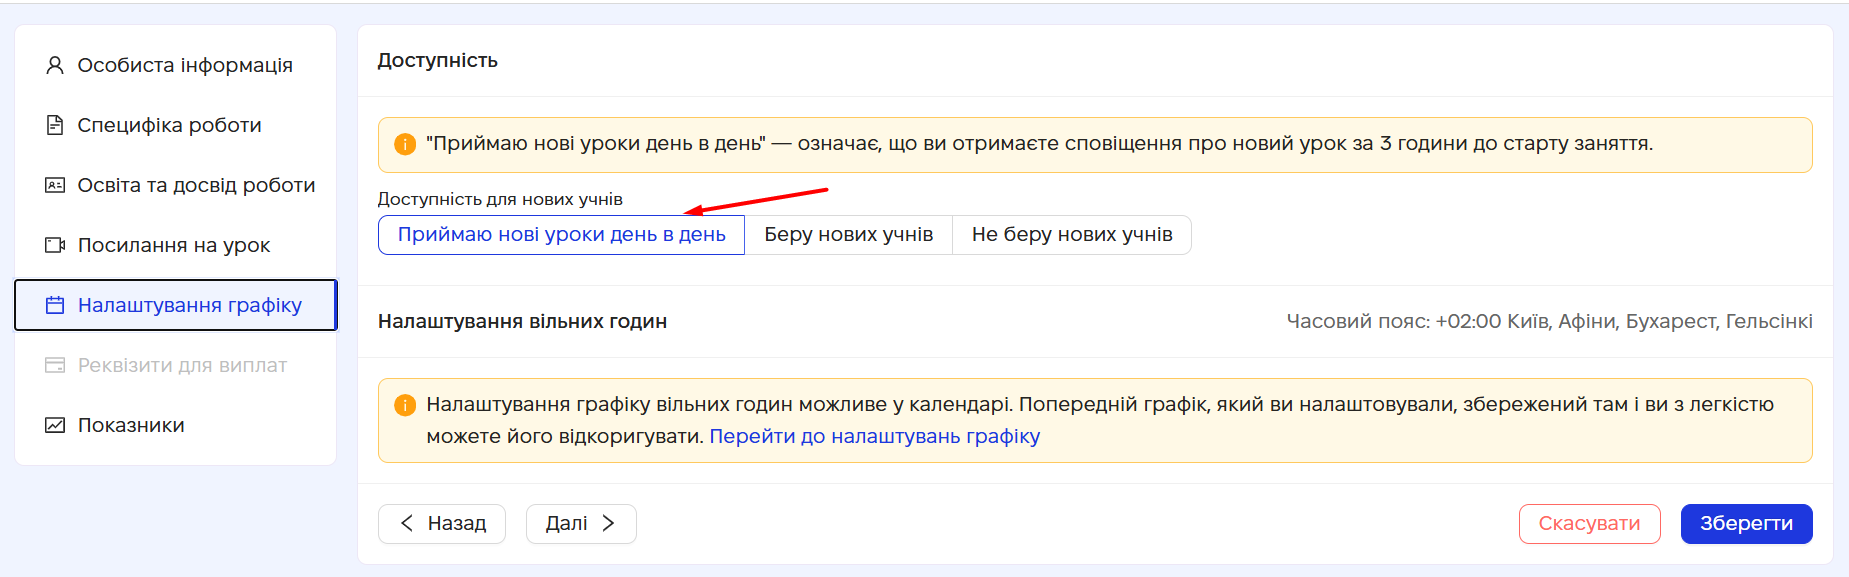Go to Освіта та досвід роботи section
Viewport: 1849px width, 577px height.
pos(196,185)
